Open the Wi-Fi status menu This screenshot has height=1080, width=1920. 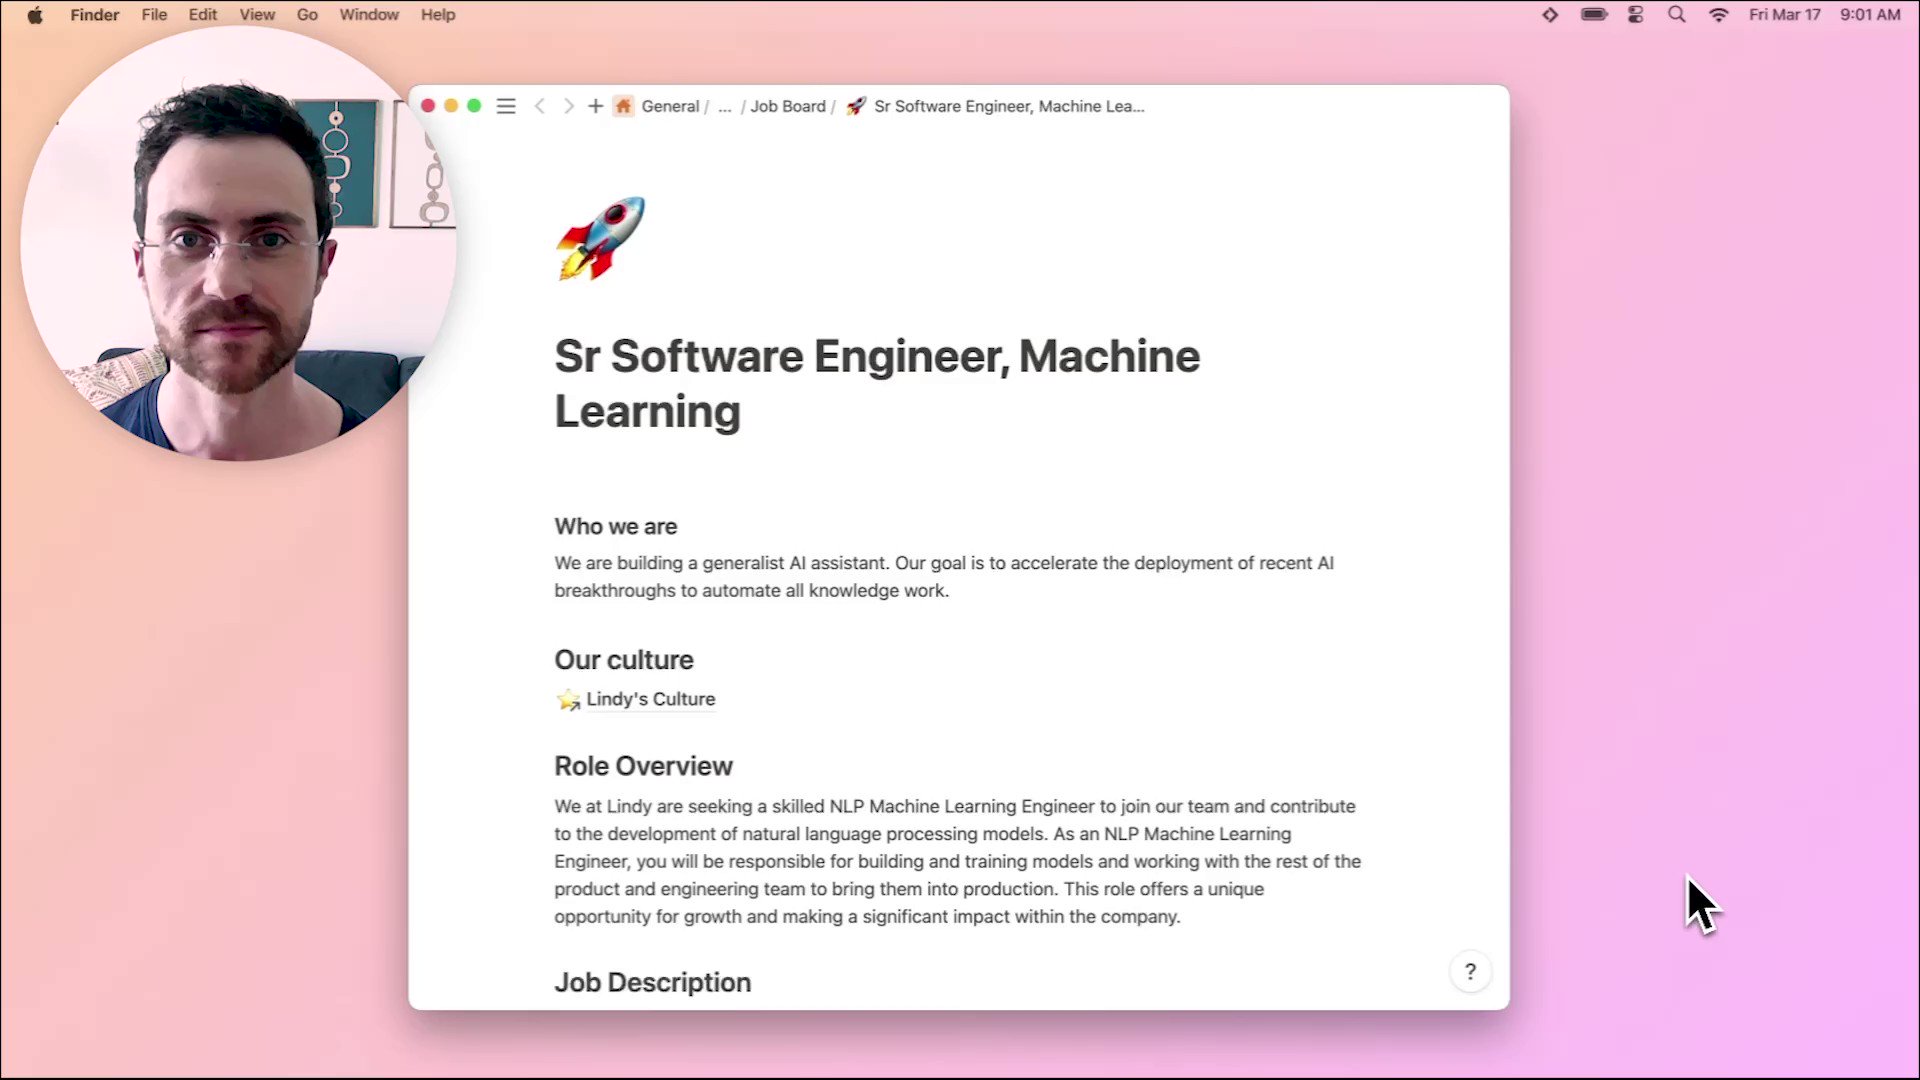click(1718, 15)
